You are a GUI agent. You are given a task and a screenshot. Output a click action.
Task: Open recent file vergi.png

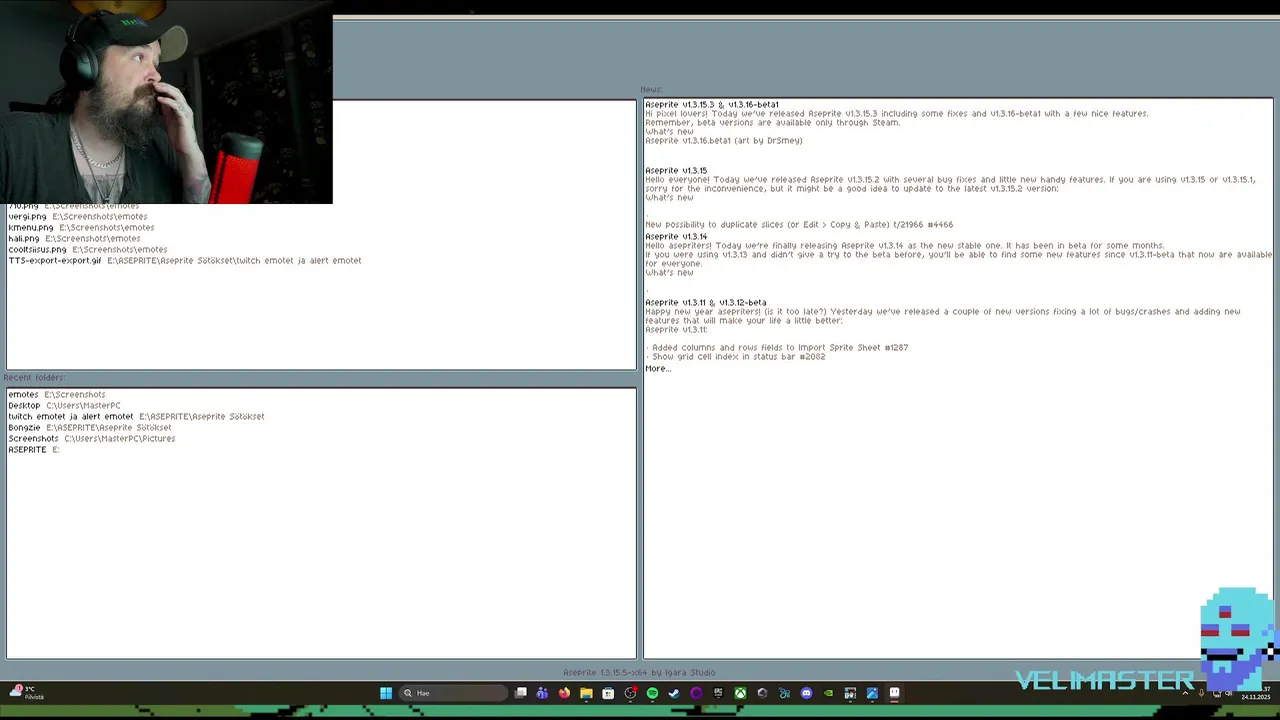tap(78, 216)
